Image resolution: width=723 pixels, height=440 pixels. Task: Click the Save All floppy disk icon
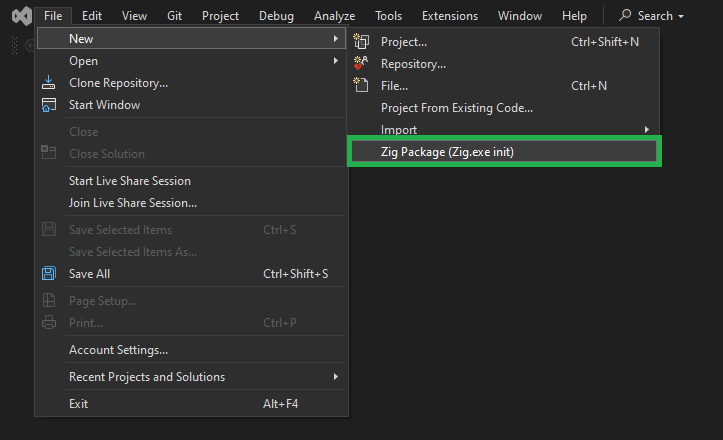(x=48, y=274)
